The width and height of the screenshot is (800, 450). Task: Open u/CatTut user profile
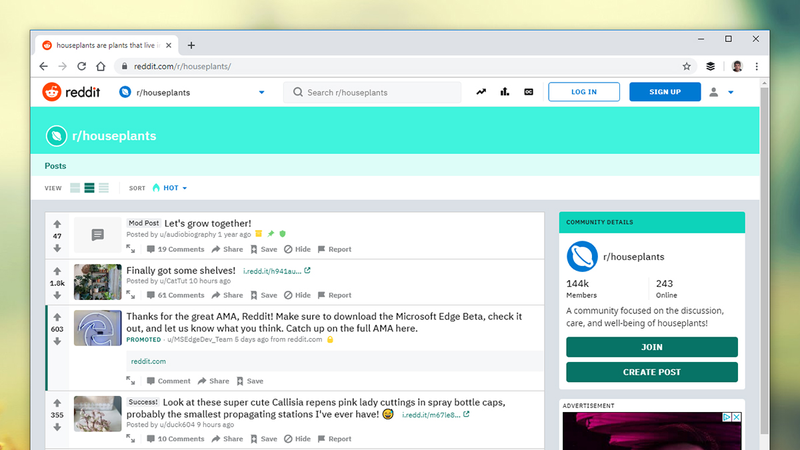coord(173,281)
